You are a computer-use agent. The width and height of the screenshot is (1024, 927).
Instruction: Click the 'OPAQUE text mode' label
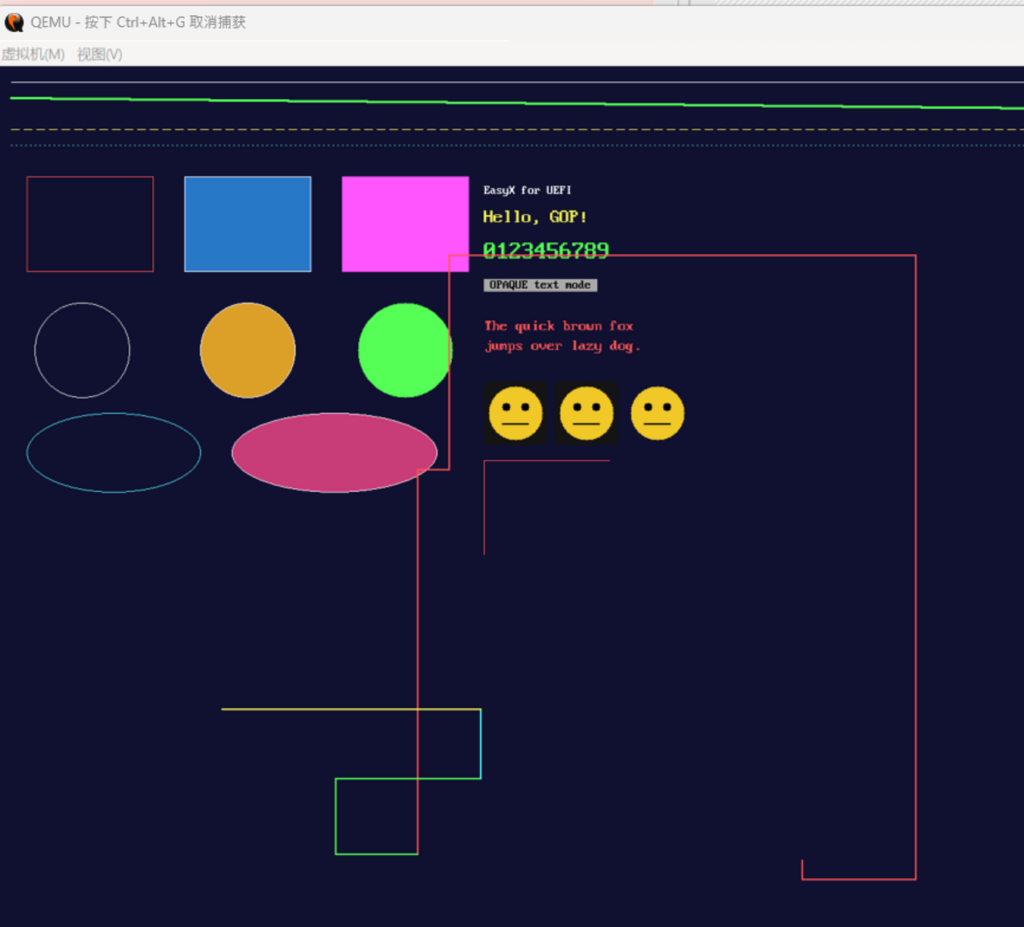click(x=540, y=285)
